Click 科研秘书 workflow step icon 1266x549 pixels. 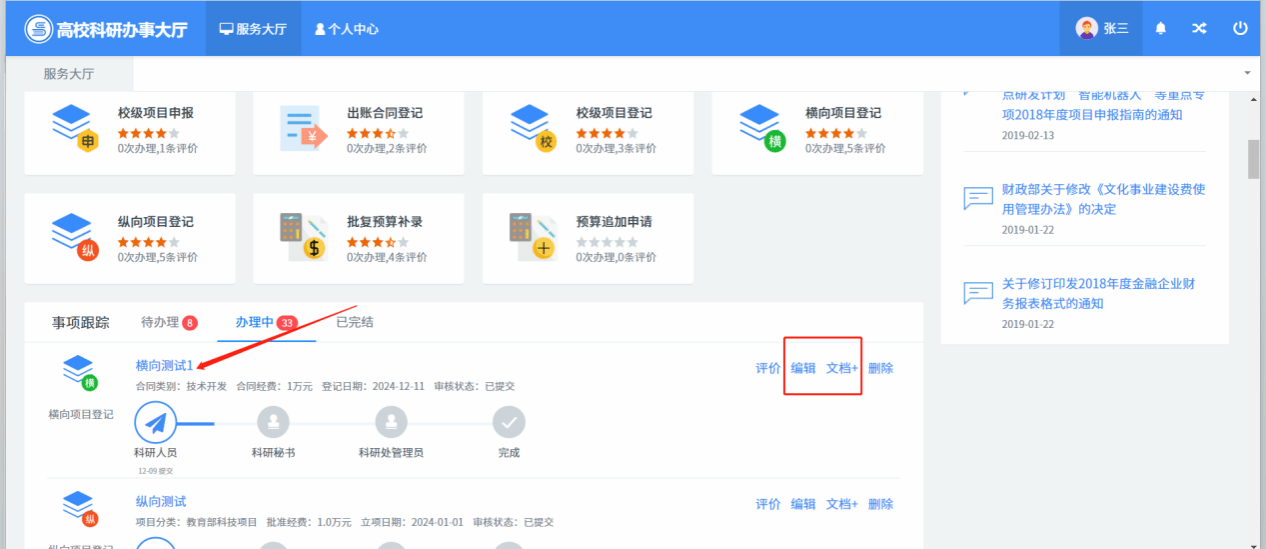(x=273, y=423)
